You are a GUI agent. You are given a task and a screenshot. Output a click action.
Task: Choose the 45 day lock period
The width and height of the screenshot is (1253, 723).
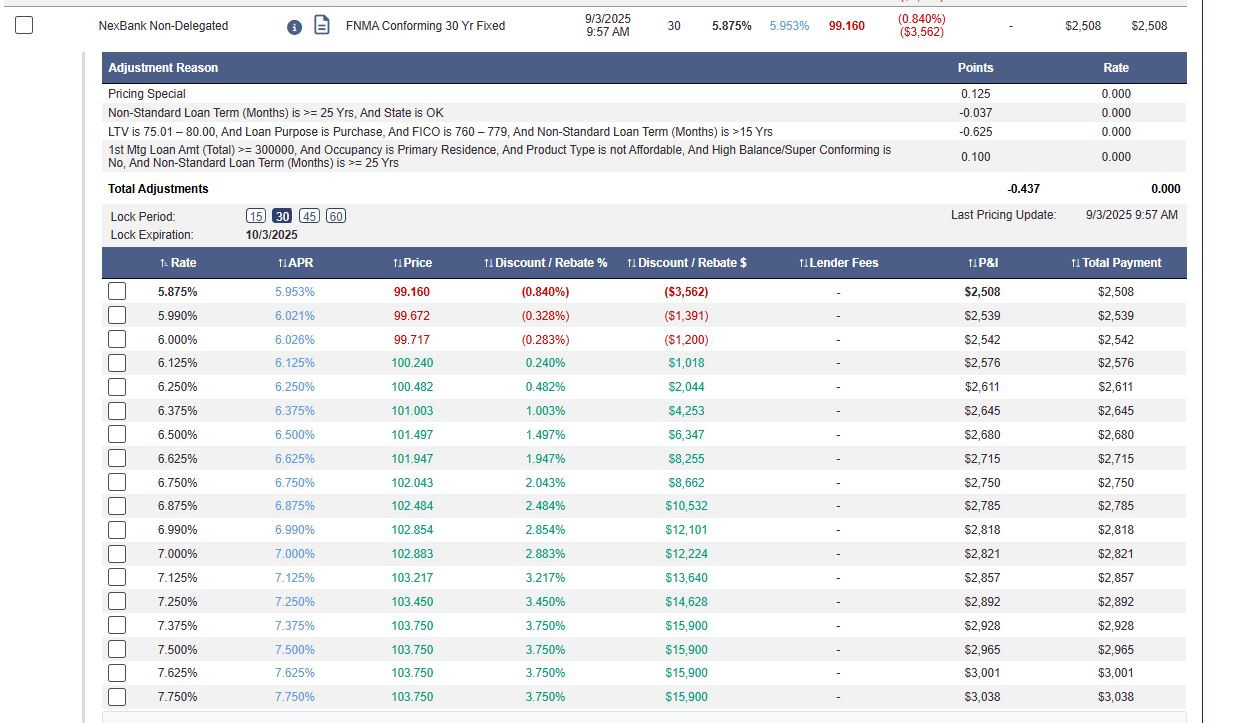[309, 216]
